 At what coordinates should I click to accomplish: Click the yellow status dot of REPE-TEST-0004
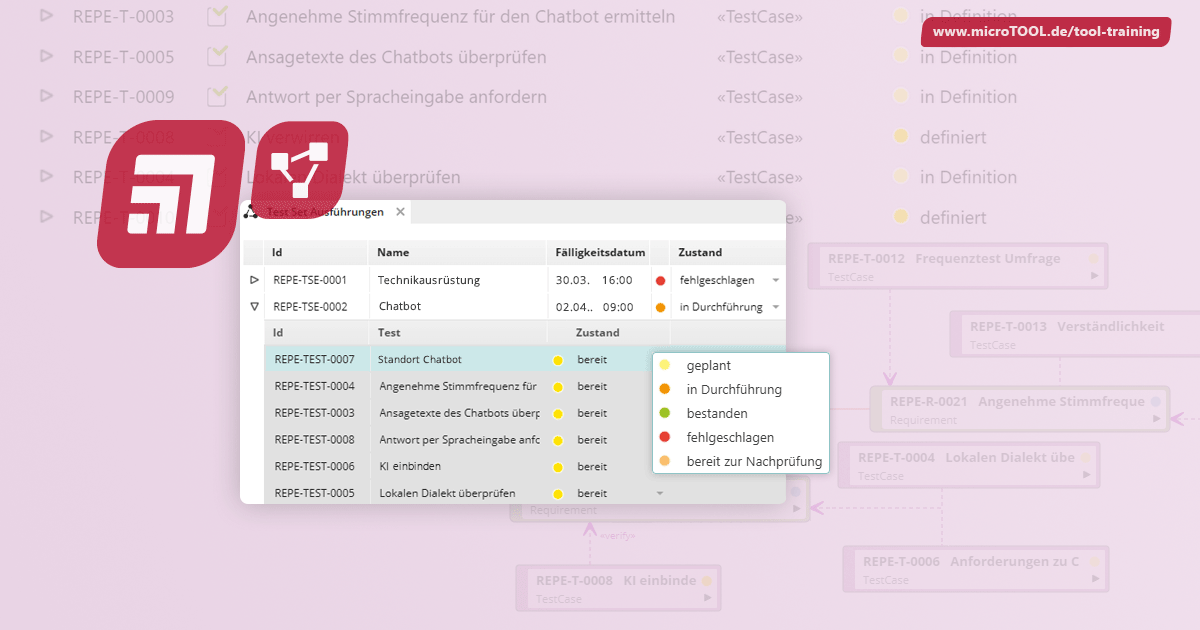pyautogui.click(x=558, y=386)
